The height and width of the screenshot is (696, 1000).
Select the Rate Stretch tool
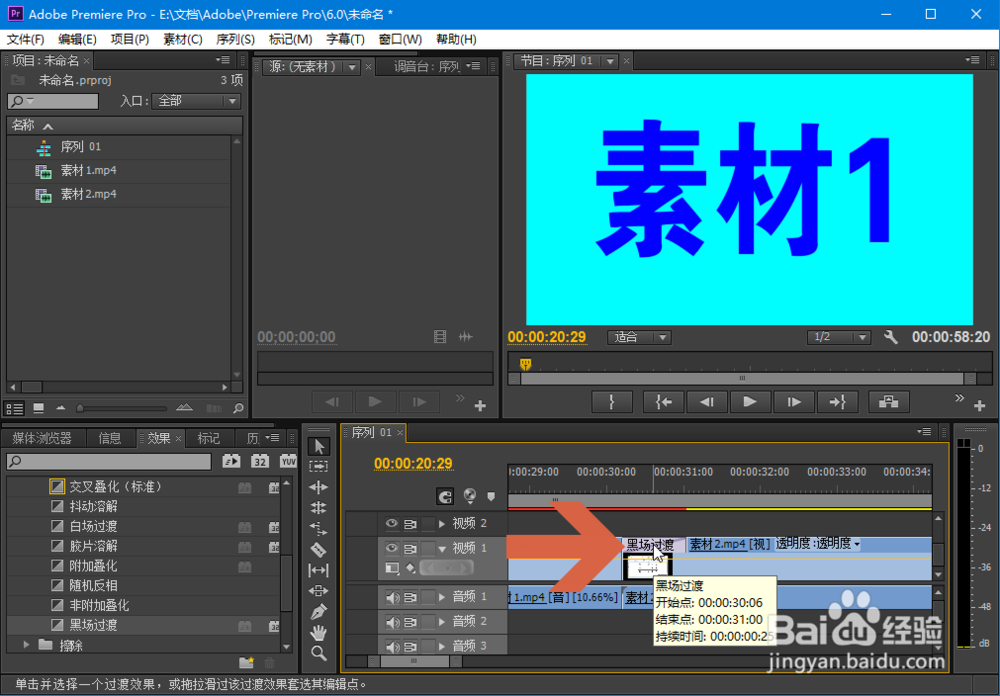[x=319, y=529]
